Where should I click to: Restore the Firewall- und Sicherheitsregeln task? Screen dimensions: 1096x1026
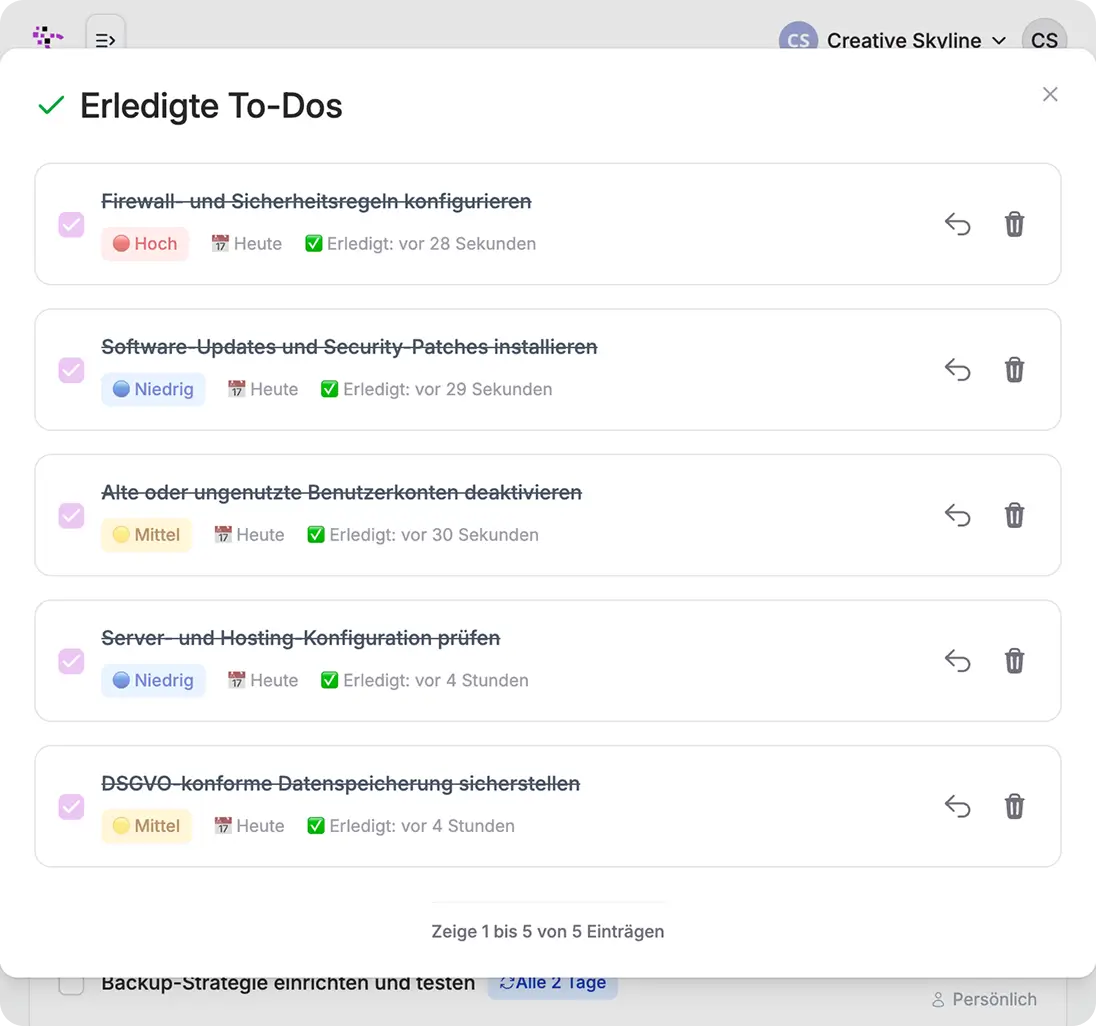(x=957, y=225)
